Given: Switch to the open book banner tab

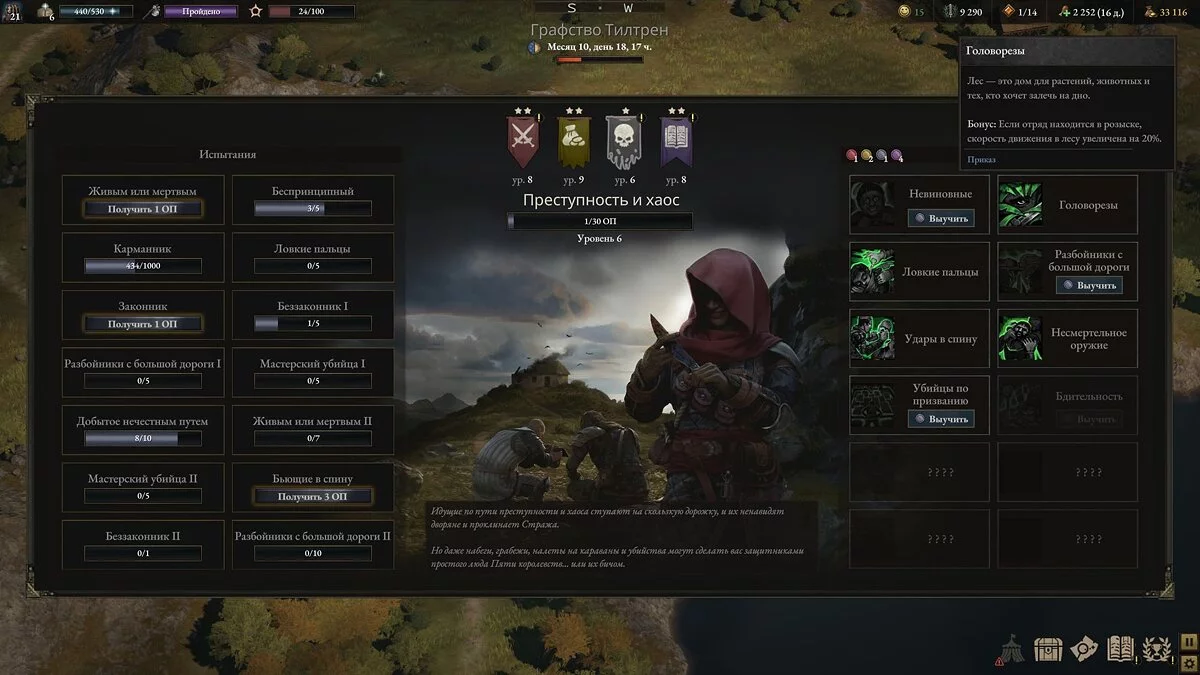Looking at the screenshot, I should pos(677,140).
